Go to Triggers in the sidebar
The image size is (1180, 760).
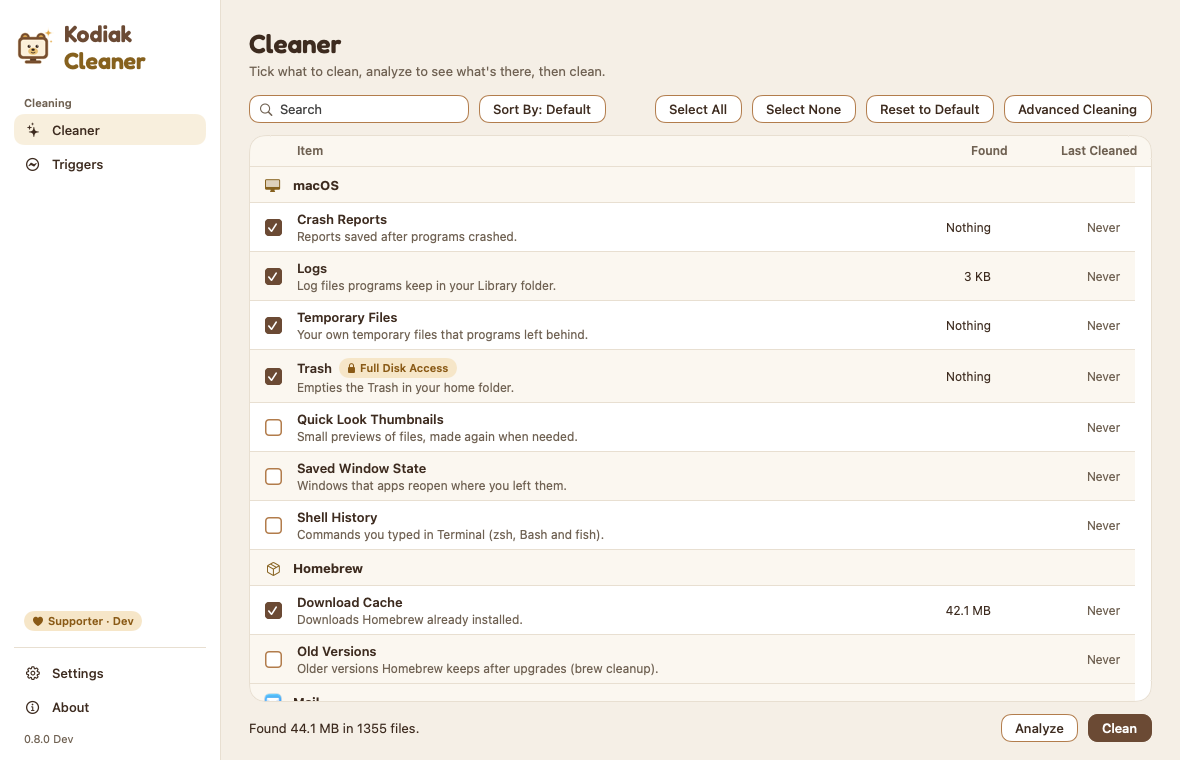coord(110,164)
